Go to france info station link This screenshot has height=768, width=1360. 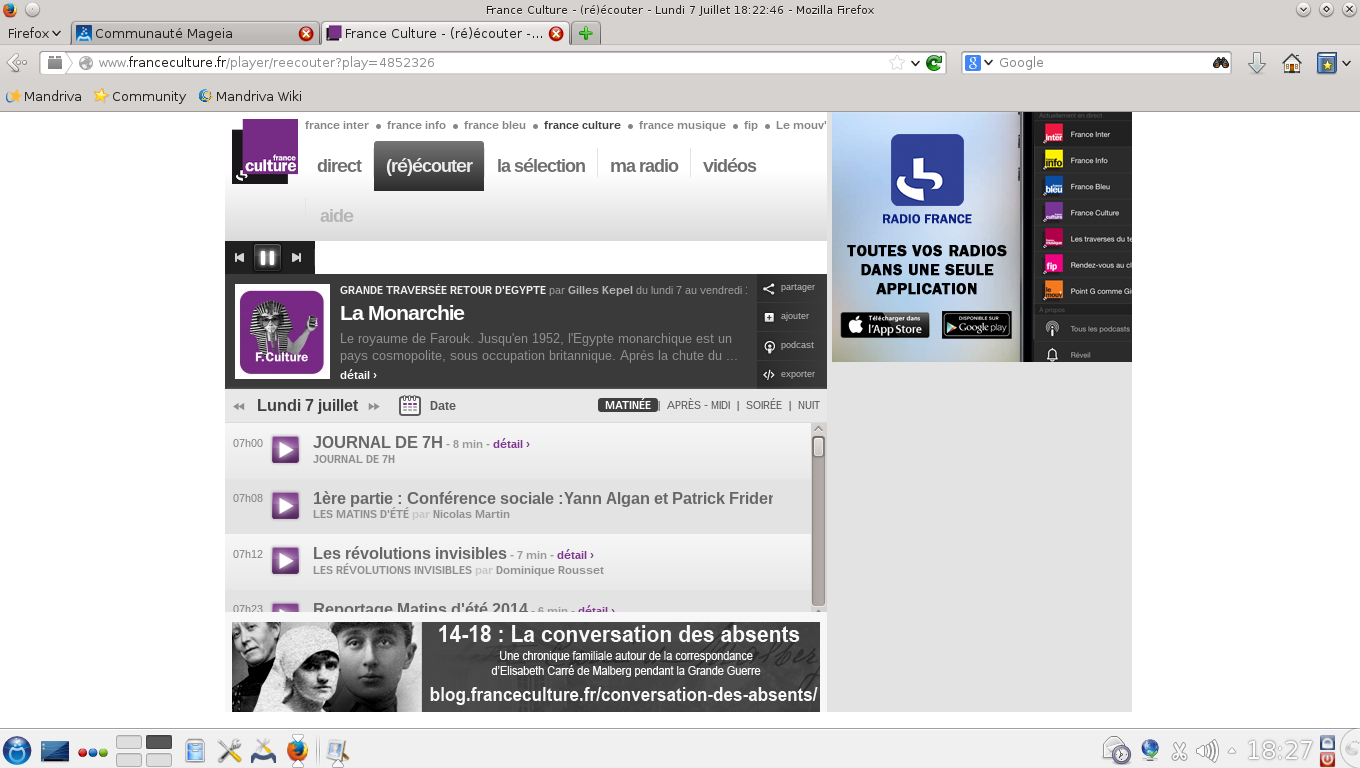pyautogui.click(x=416, y=125)
